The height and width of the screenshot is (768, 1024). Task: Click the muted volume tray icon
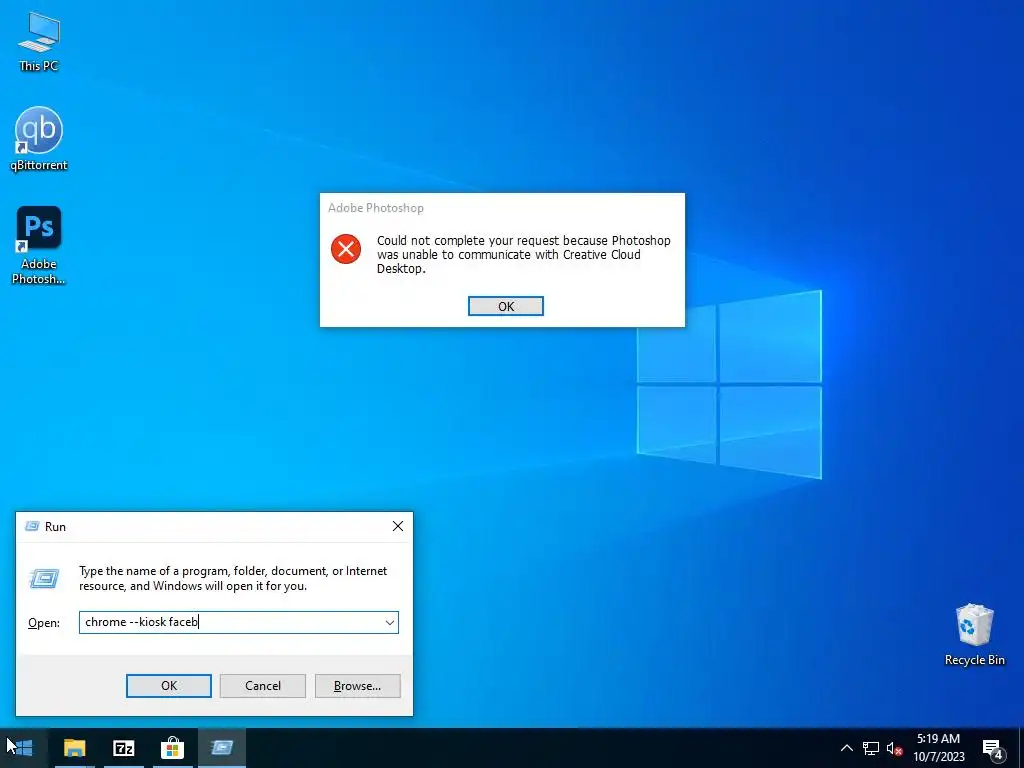click(894, 748)
